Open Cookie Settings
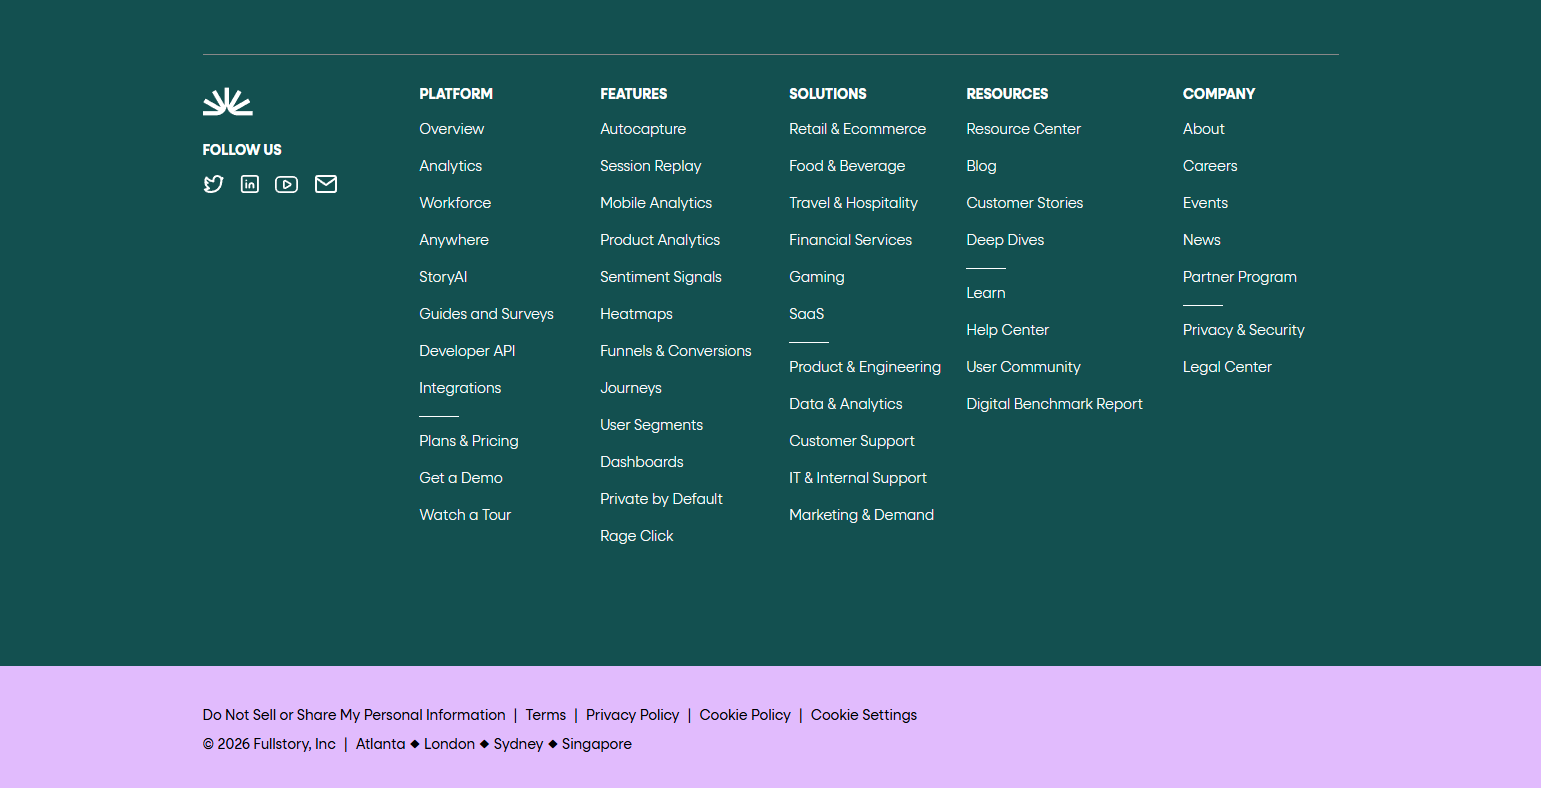Viewport: 1541px width, 788px height. [x=863, y=715]
